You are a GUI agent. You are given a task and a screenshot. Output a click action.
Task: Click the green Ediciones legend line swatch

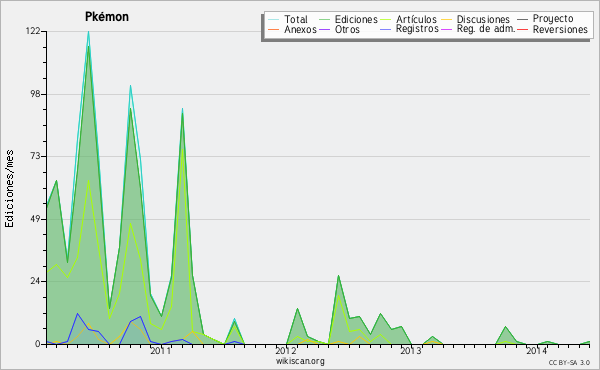pos(324,19)
